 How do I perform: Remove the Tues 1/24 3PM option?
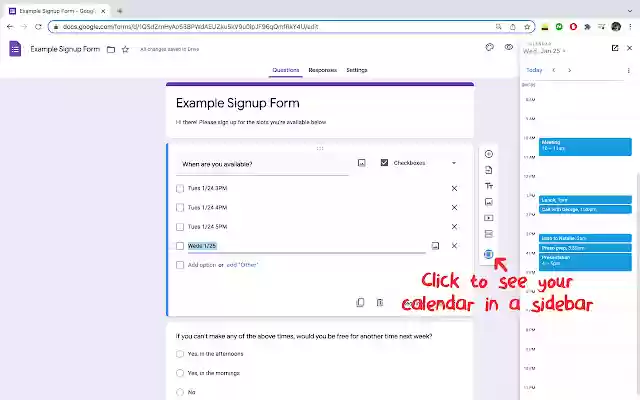click(x=454, y=188)
